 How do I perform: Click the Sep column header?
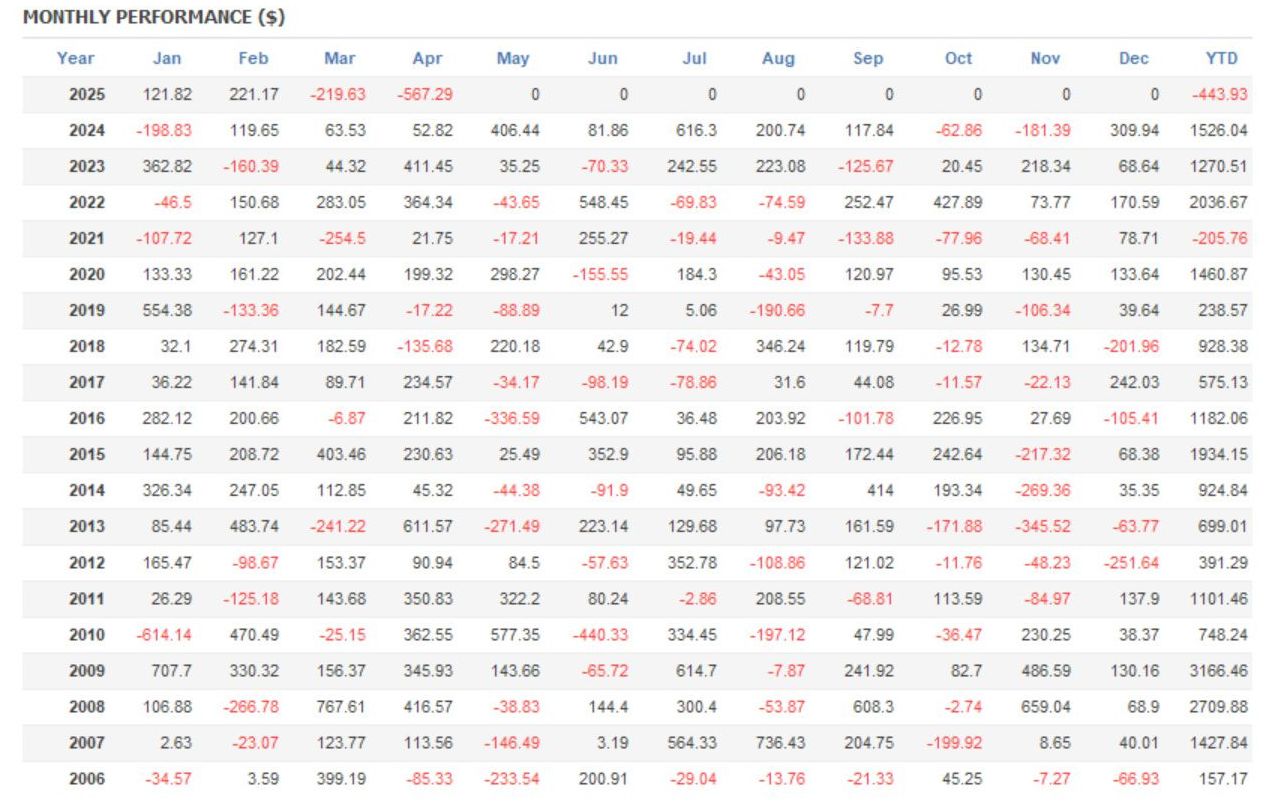pyautogui.click(x=868, y=58)
